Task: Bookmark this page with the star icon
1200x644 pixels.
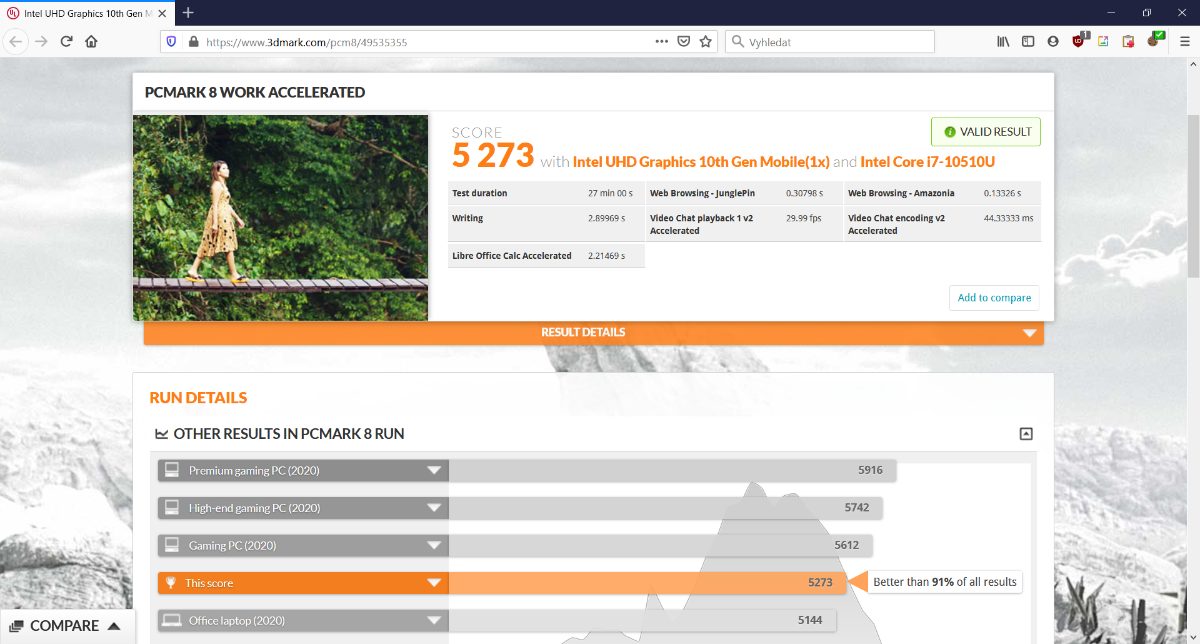Action: point(706,42)
